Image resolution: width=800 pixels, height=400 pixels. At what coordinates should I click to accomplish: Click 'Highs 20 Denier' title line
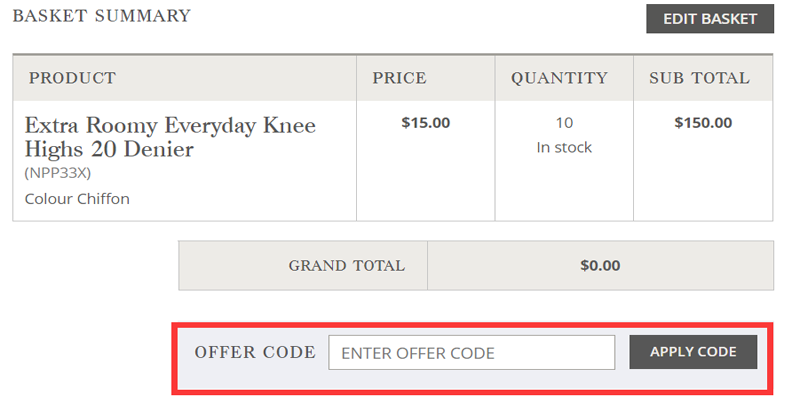pyautogui.click(x=109, y=150)
